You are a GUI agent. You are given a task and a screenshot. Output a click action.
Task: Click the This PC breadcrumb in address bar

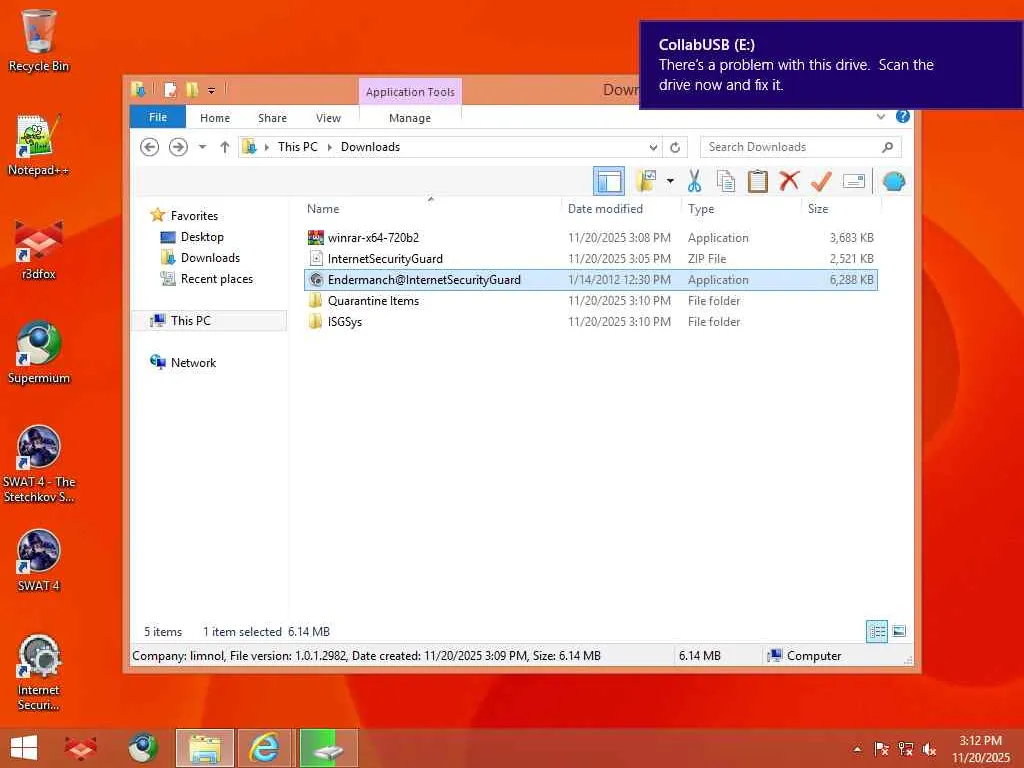[298, 147]
